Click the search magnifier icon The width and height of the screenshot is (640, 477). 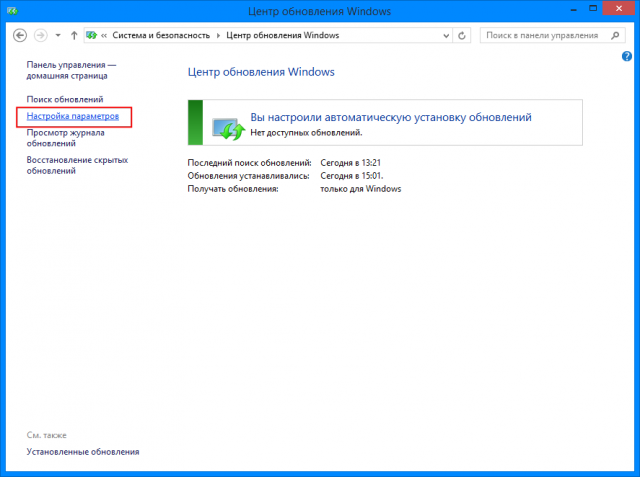[615, 35]
